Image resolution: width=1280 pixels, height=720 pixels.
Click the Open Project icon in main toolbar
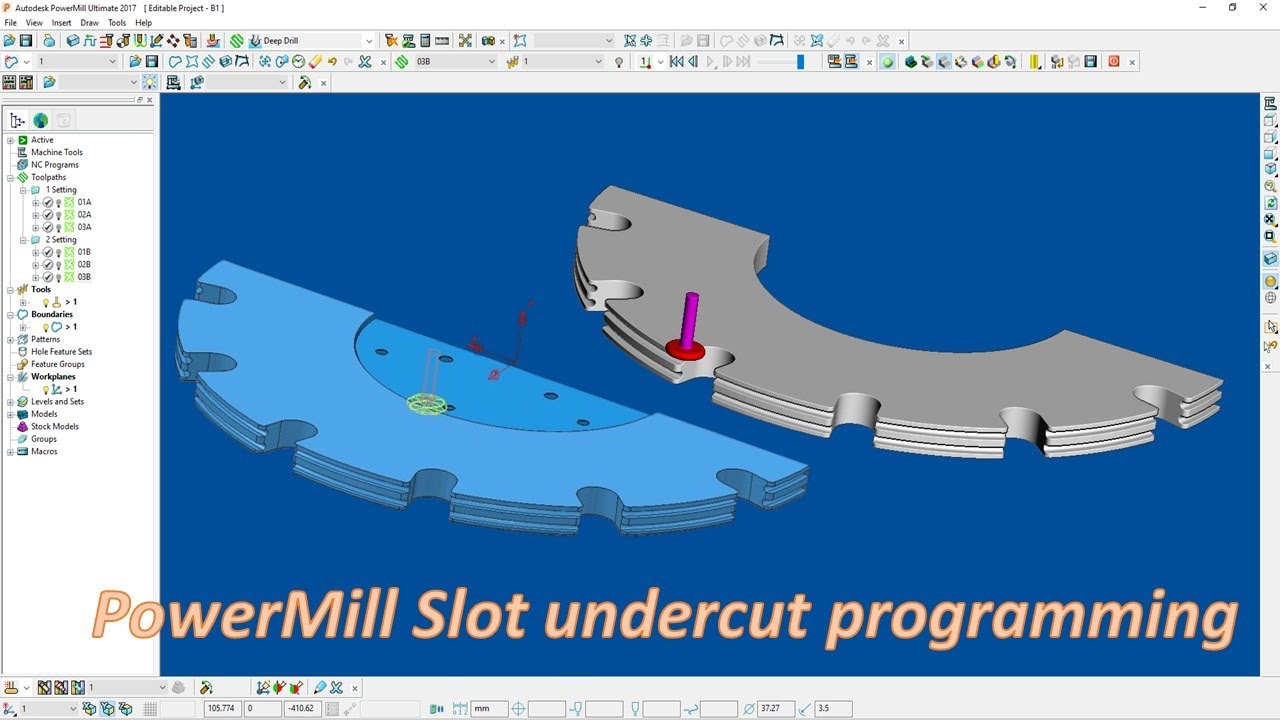(9, 41)
